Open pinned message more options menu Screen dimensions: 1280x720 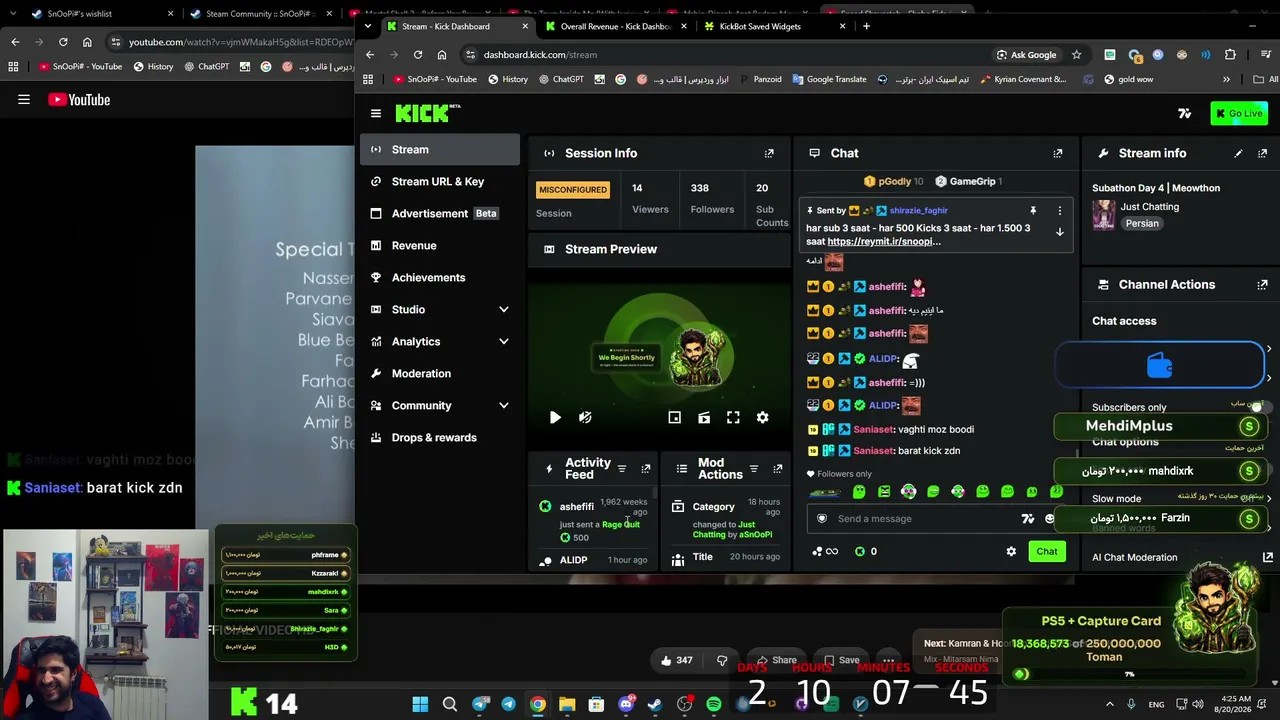click(1059, 211)
